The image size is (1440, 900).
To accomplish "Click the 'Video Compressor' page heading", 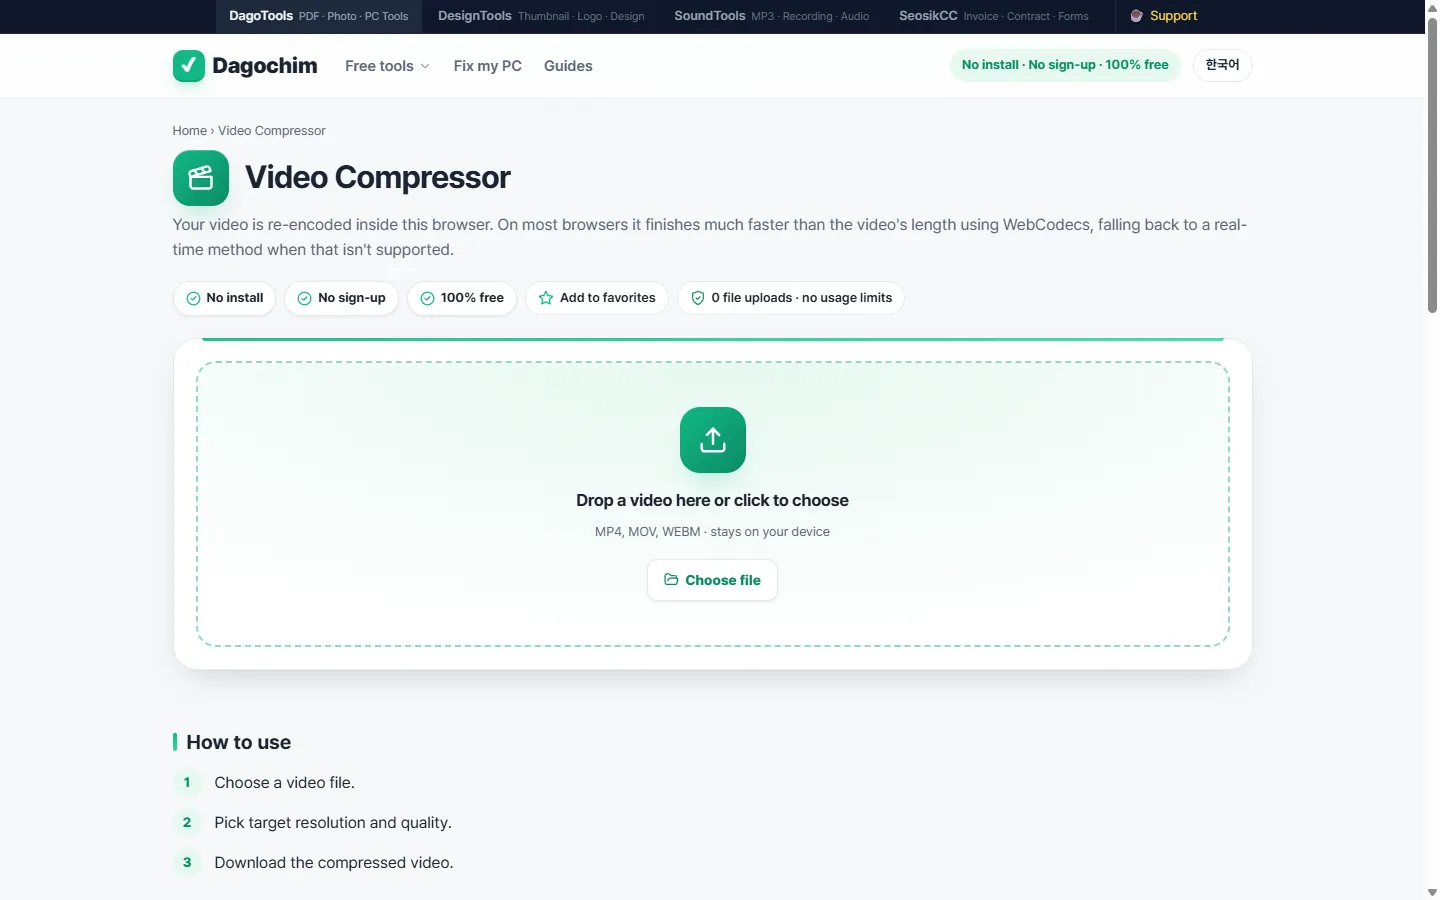I will [378, 177].
